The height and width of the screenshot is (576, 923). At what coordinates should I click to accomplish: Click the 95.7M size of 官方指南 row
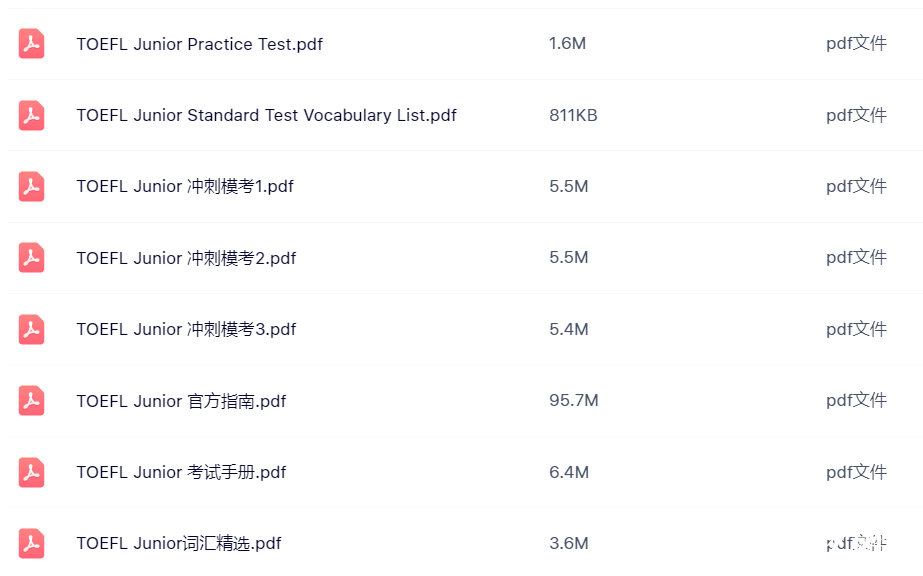pyautogui.click(x=574, y=401)
